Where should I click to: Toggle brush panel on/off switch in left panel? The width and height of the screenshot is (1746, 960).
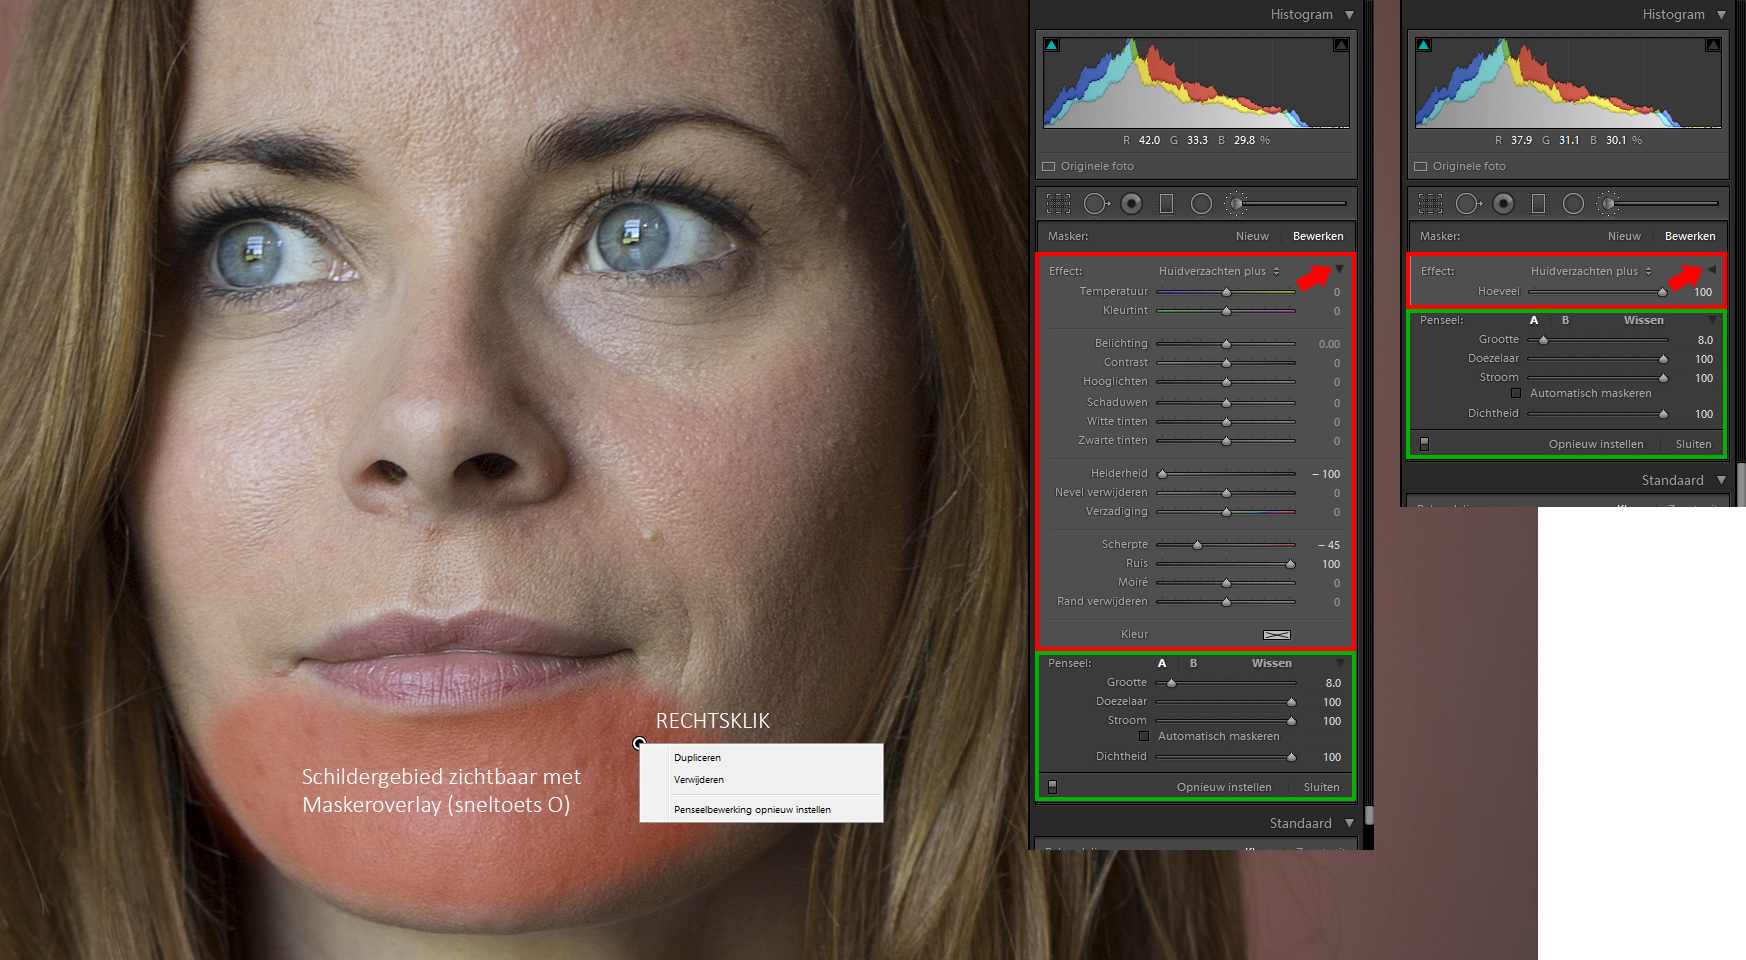click(1052, 787)
